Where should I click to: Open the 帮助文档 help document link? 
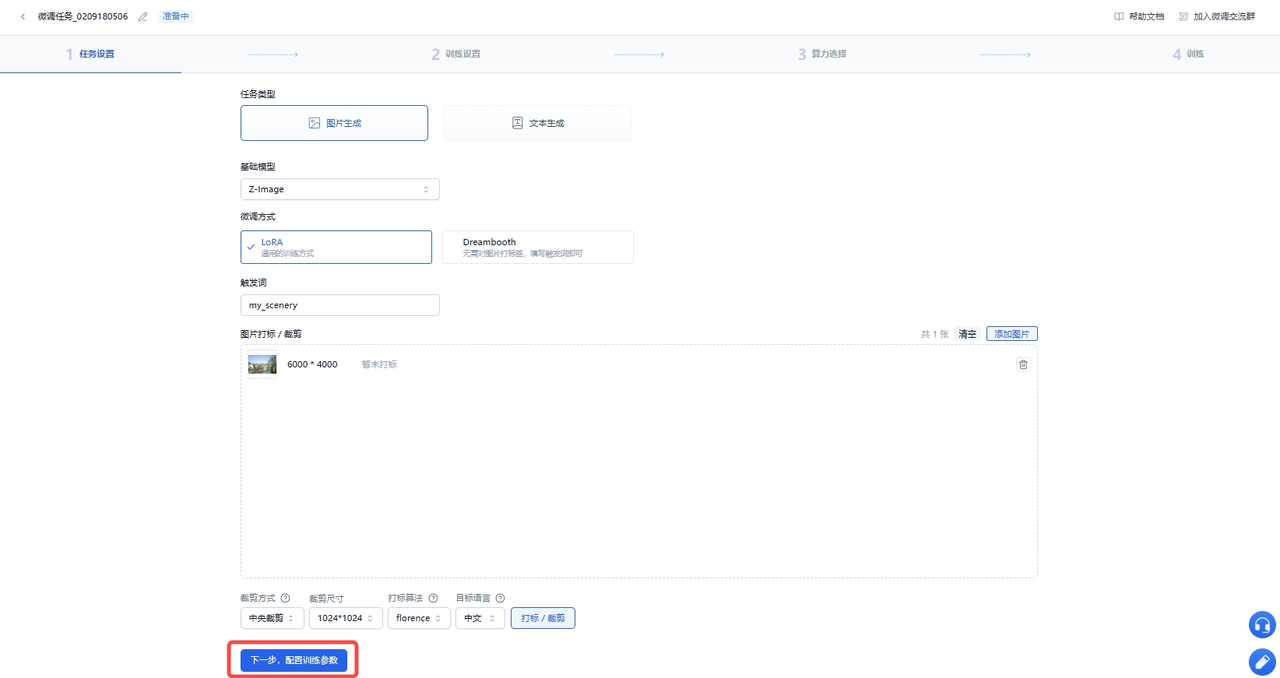click(1139, 17)
